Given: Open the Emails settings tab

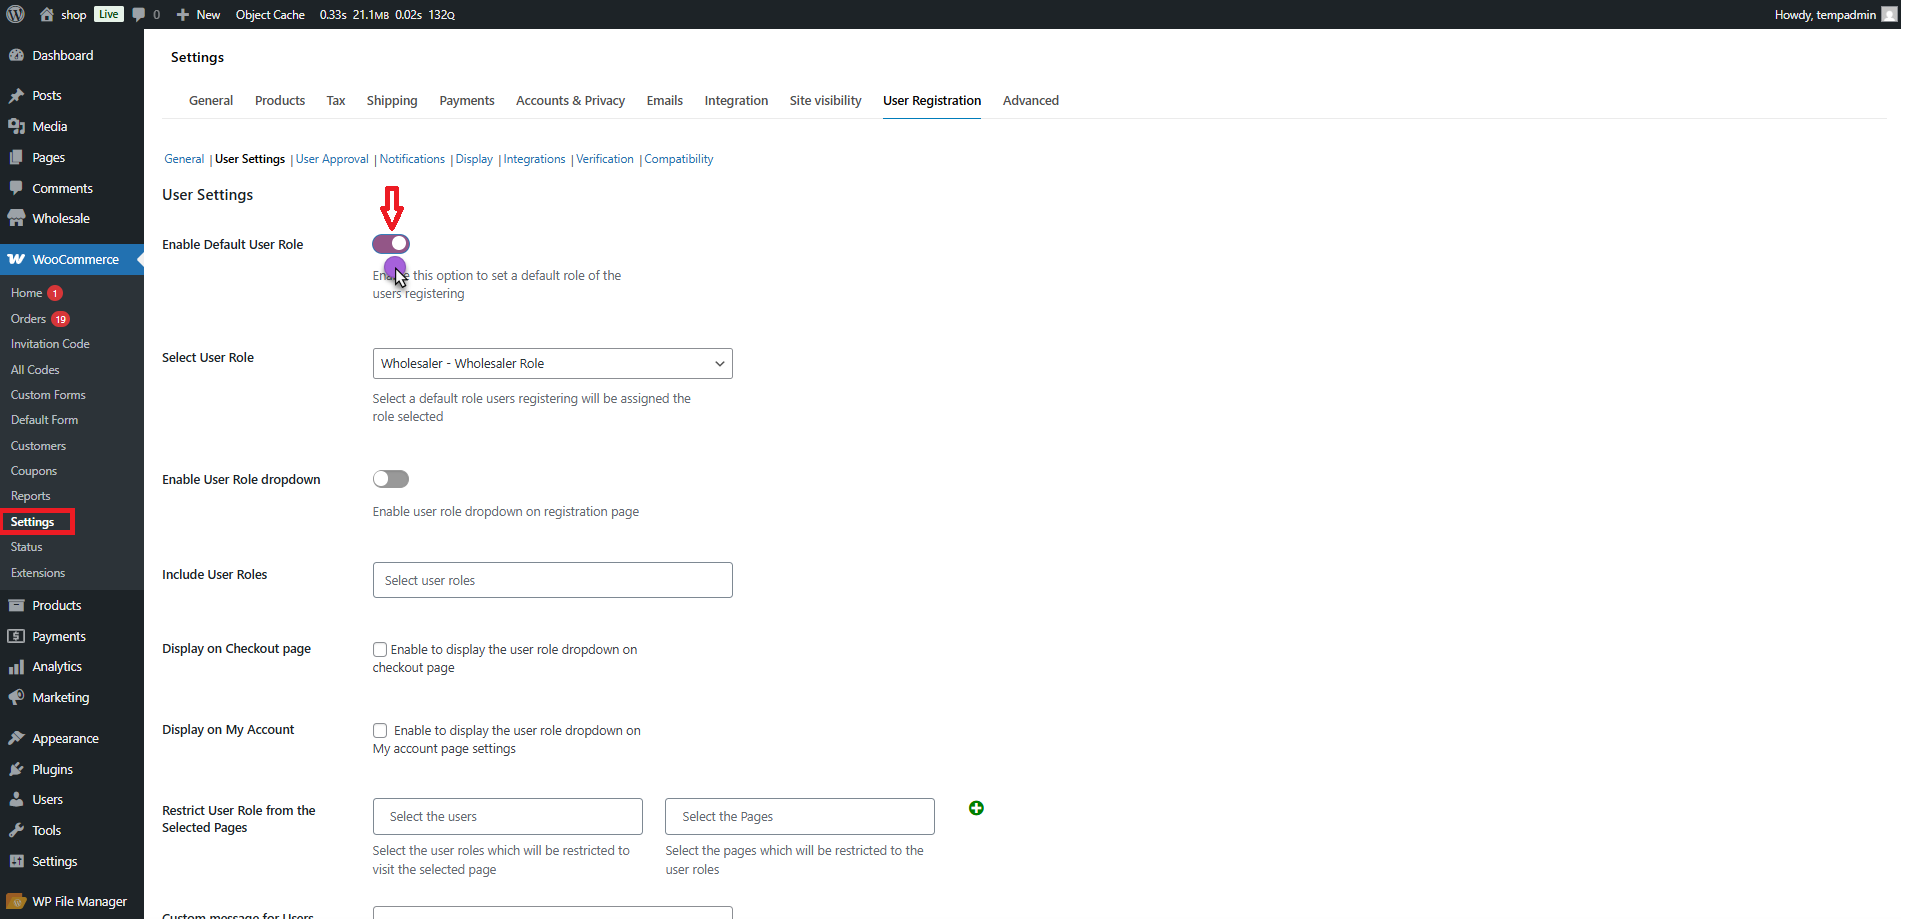Looking at the screenshot, I should (x=664, y=100).
